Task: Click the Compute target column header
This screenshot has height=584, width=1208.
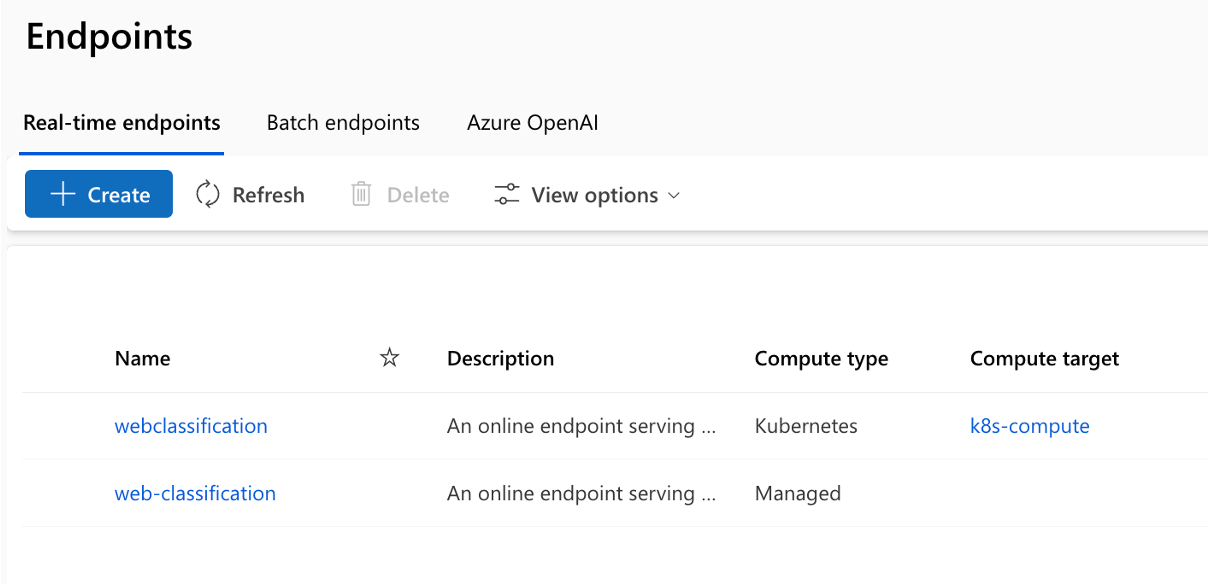Action: 1044,358
